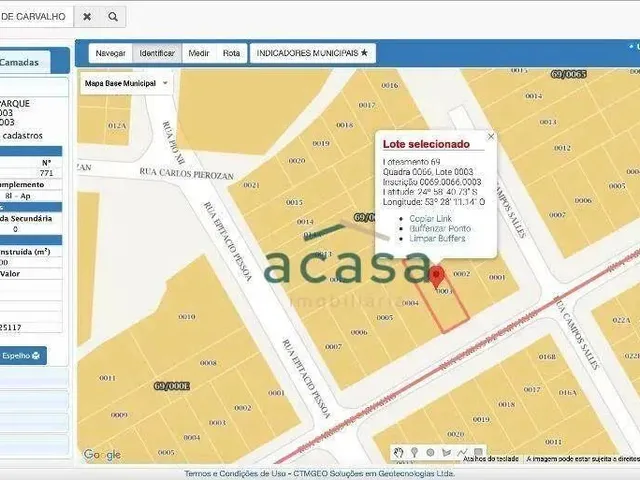Screen dimensions: 640x480
Task: Select the circle drawing tool
Action: click(430, 452)
